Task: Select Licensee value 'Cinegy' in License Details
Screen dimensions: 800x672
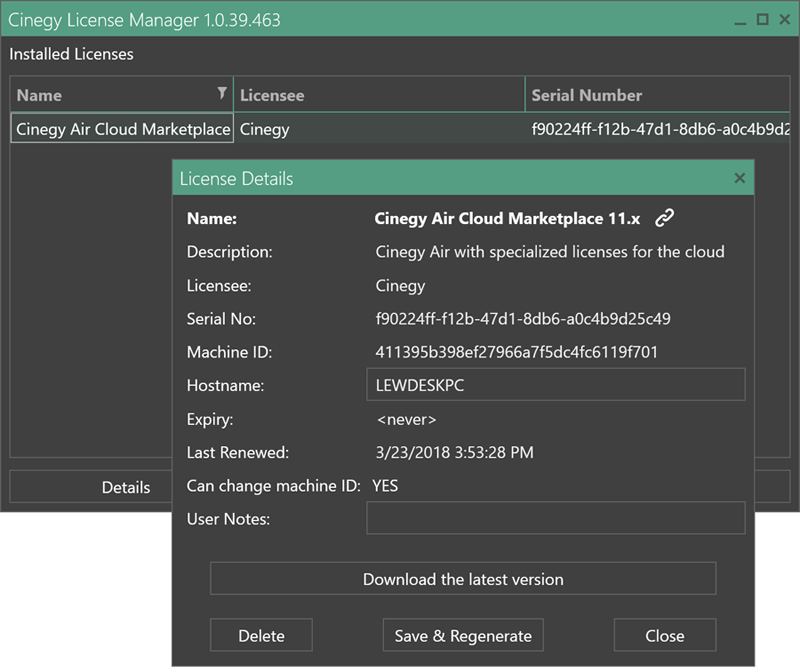Action: click(x=401, y=286)
